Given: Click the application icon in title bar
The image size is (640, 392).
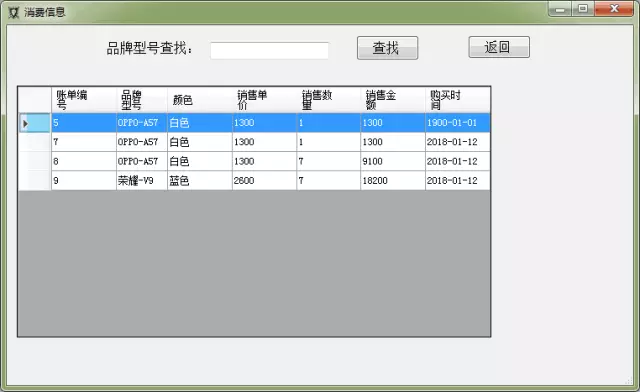Looking at the screenshot, I should pyautogui.click(x=13, y=12).
